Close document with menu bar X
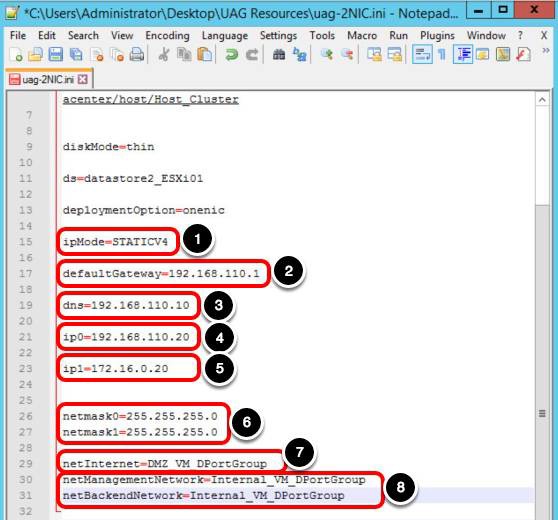Image resolution: width=558 pixels, height=520 pixels. 544,36
